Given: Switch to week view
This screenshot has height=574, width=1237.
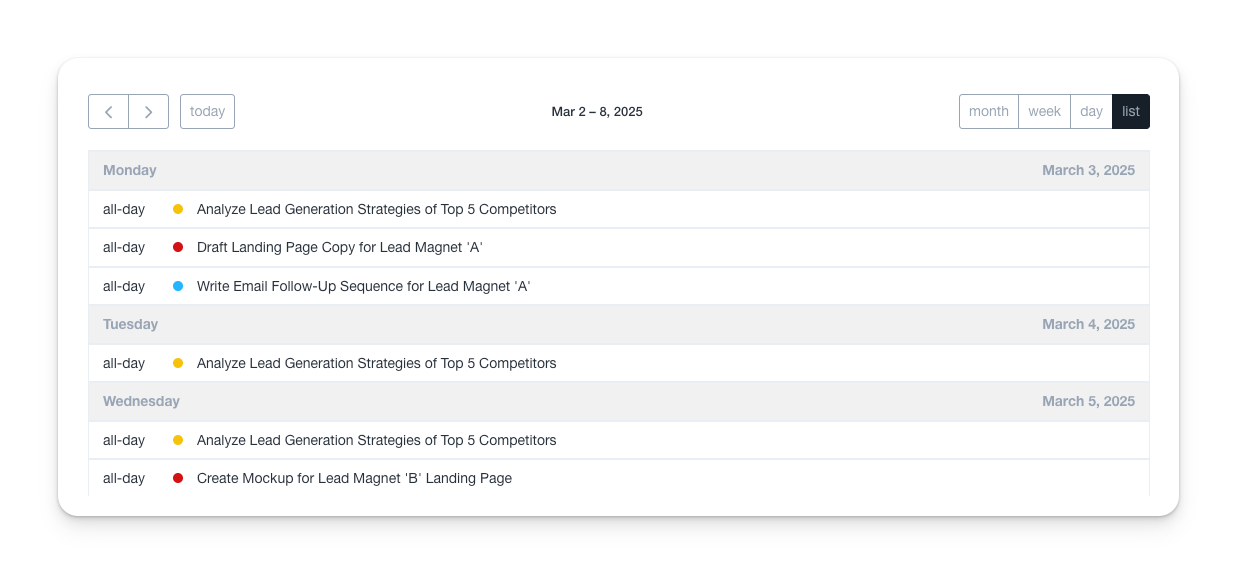Looking at the screenshot, I should tap(1044, 112).
